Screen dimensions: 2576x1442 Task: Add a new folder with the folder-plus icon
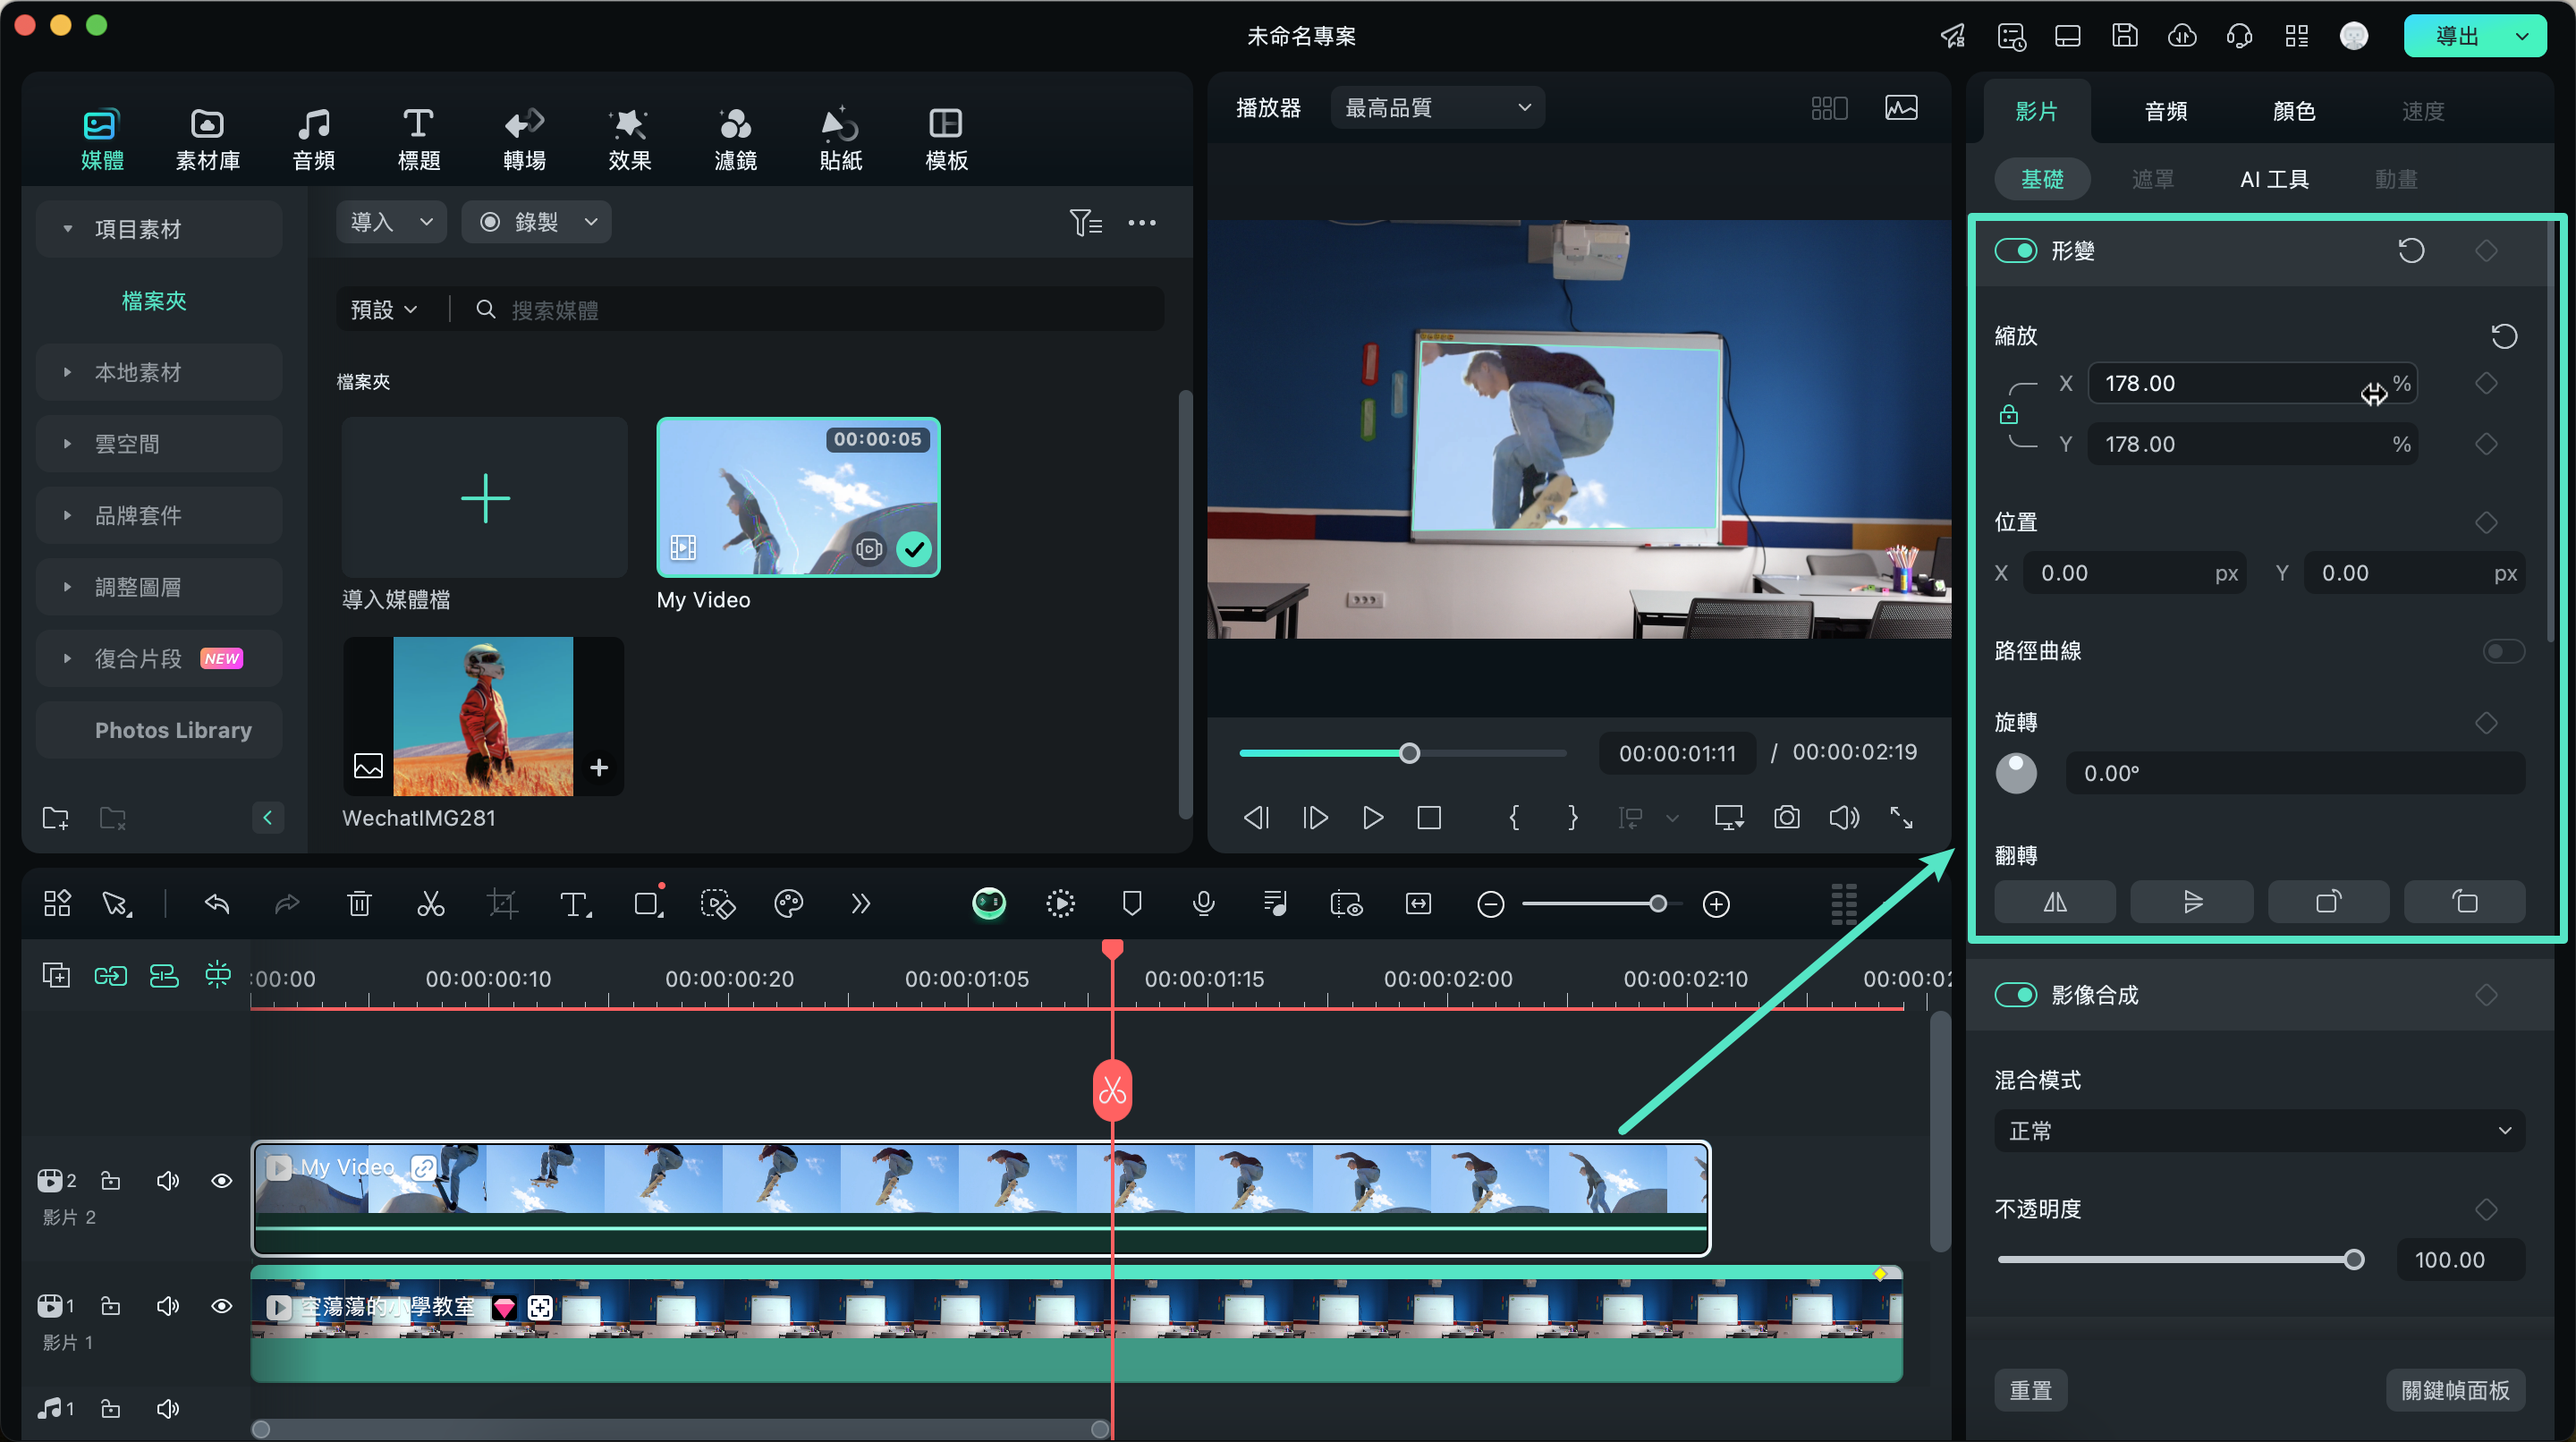click(56, 818)
